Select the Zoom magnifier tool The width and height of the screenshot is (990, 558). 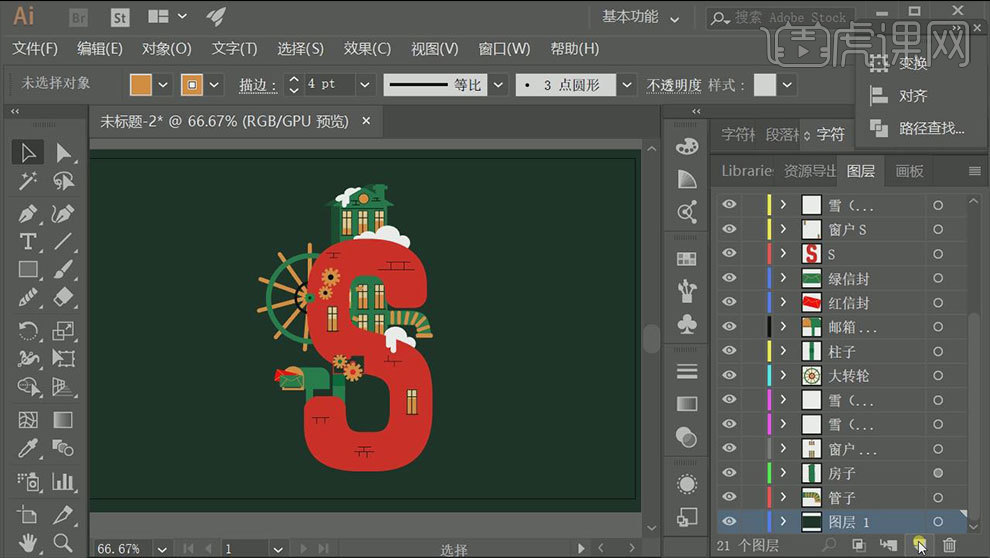coord(64,543)
